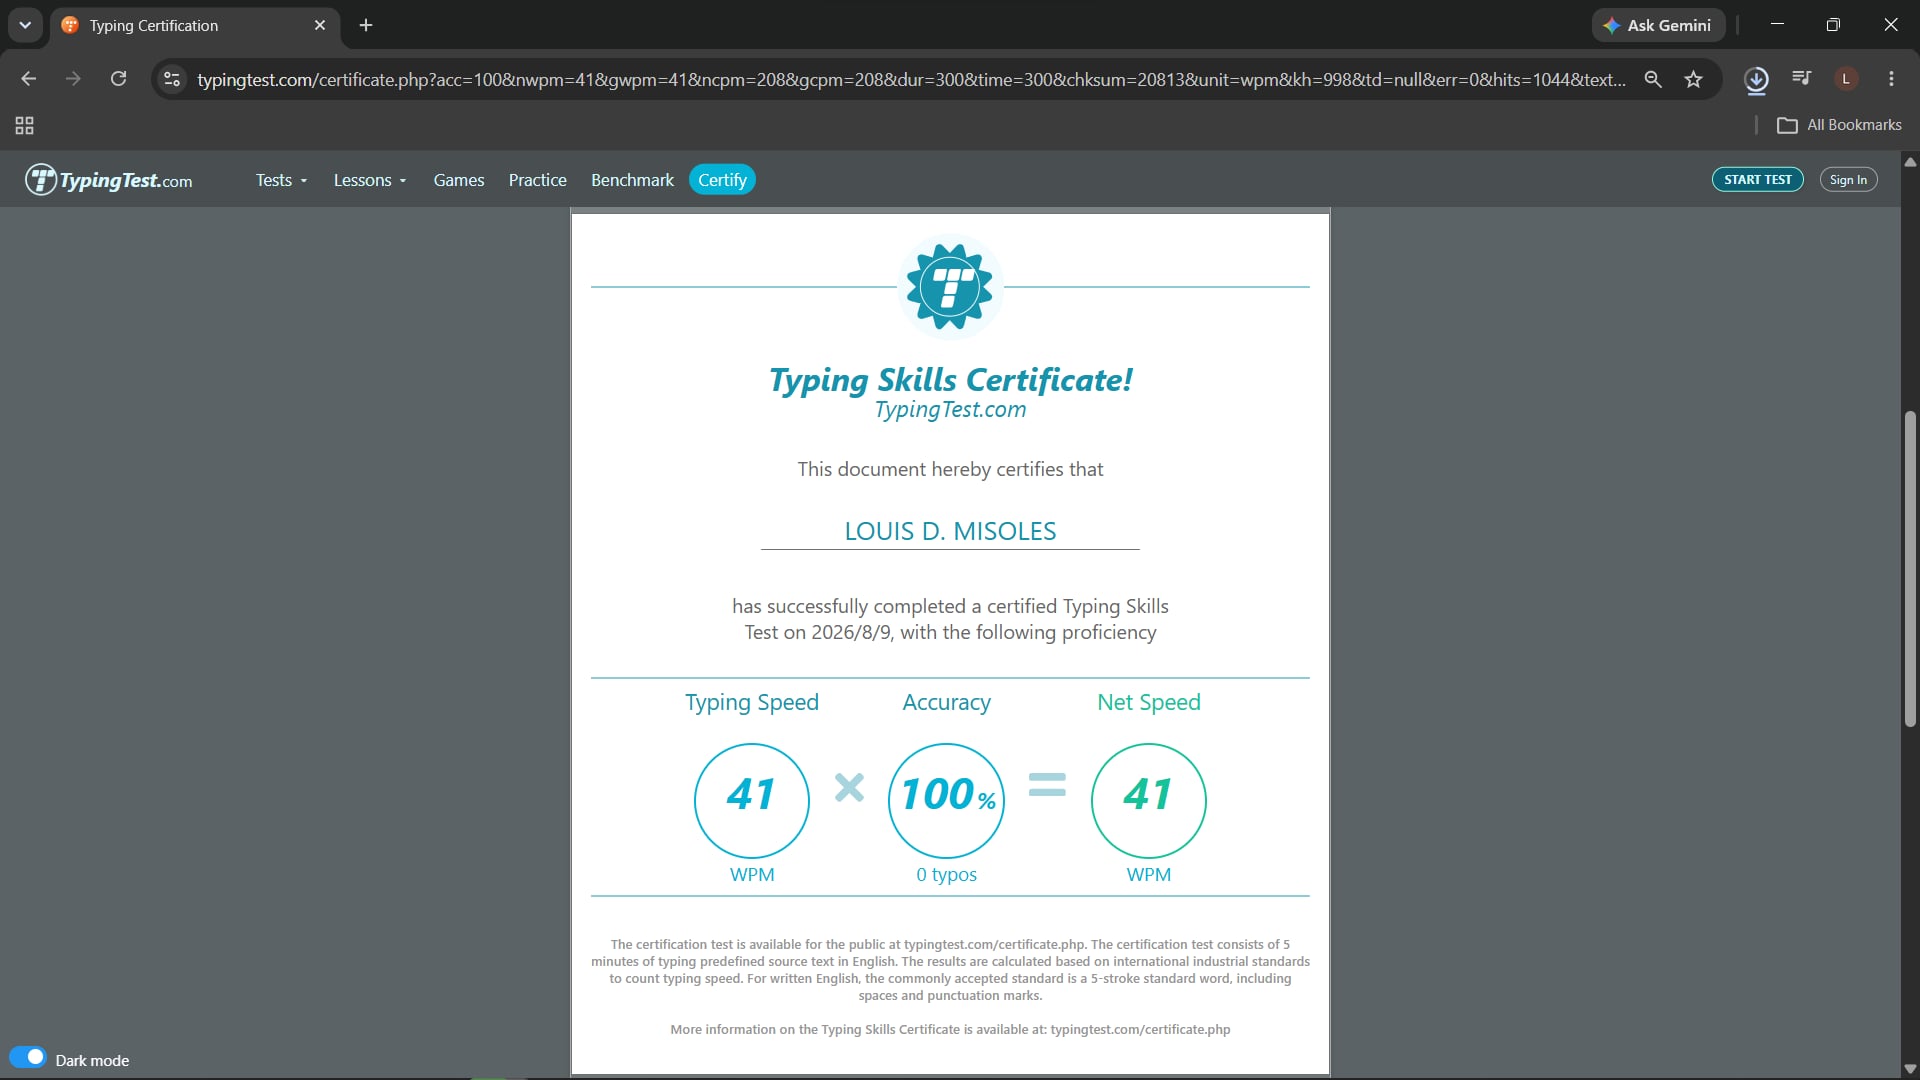This screenshot has height=1080, width=1920.
Task: Open a new browser tab
Action: coord(366,25)
